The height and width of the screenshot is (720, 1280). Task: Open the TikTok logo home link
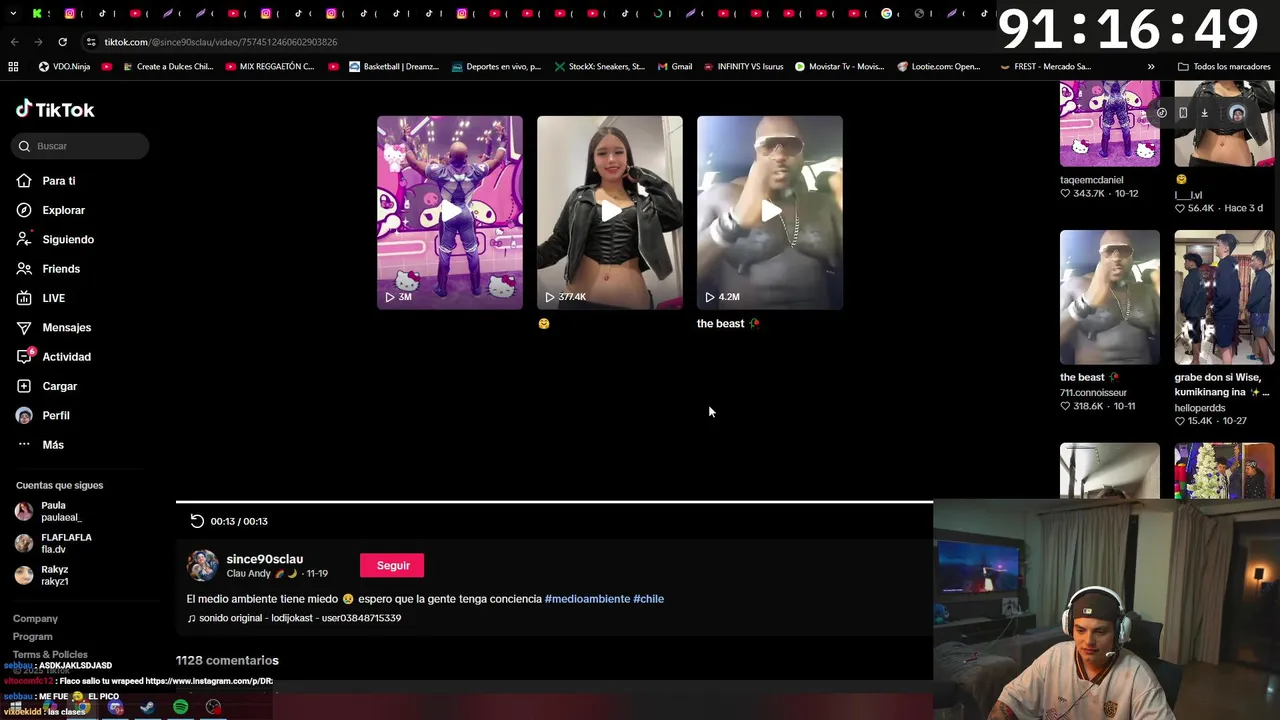click(x=55, y=109)
